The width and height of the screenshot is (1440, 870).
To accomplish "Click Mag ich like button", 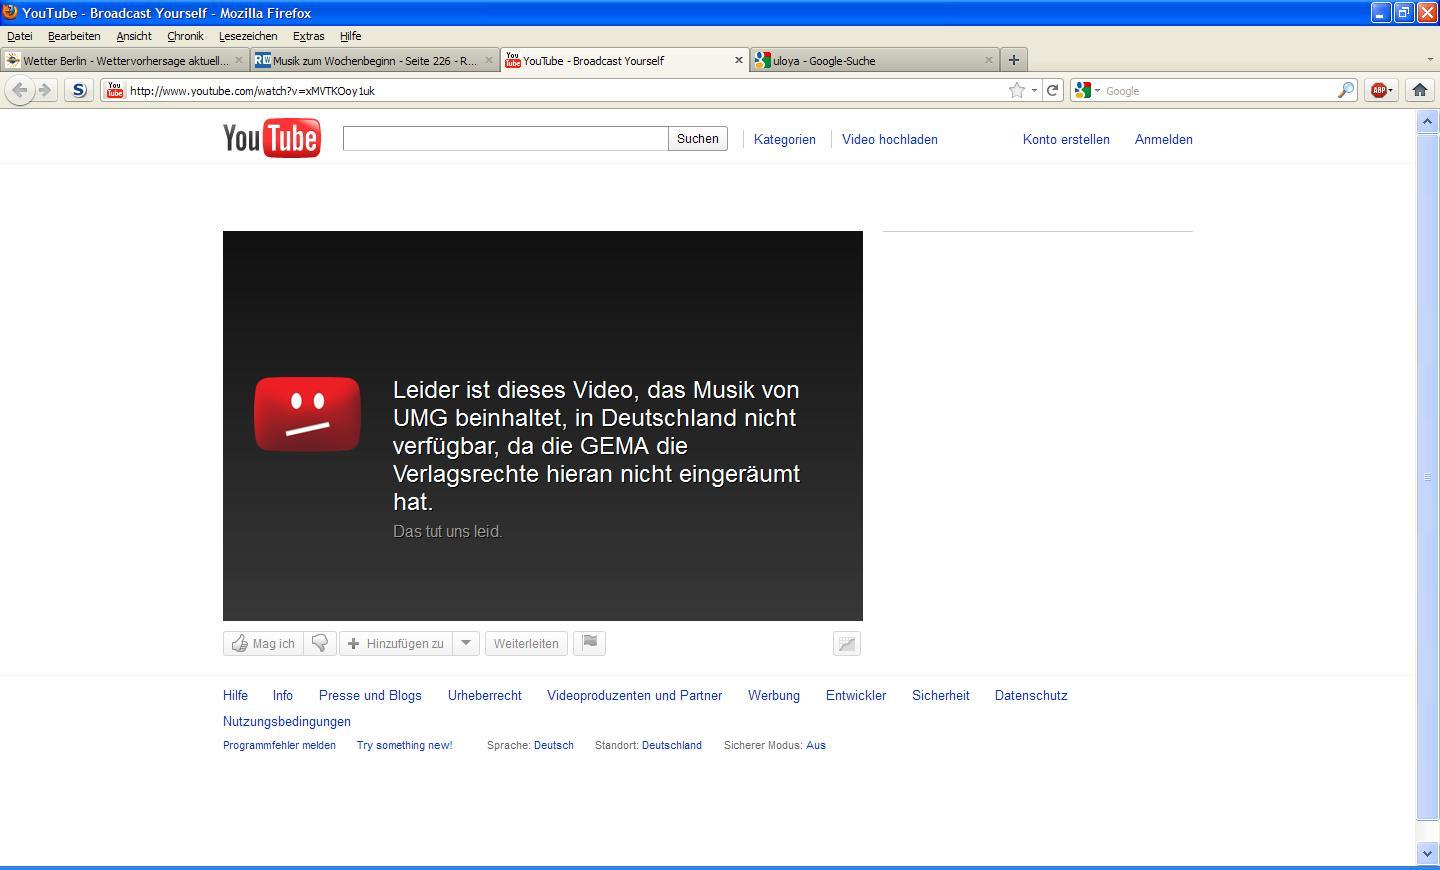I will [x=263, y=643].
